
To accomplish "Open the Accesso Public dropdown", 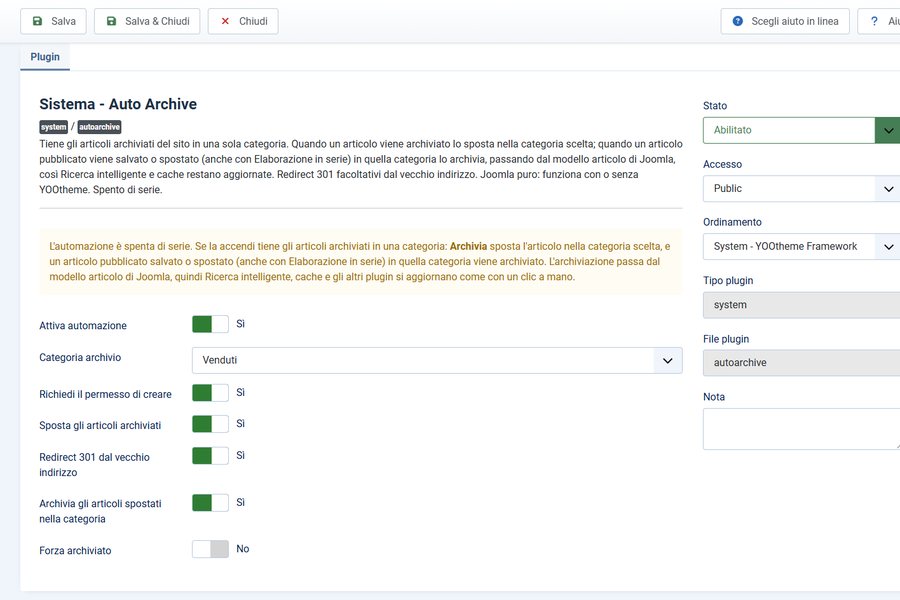I will (801, 189).
